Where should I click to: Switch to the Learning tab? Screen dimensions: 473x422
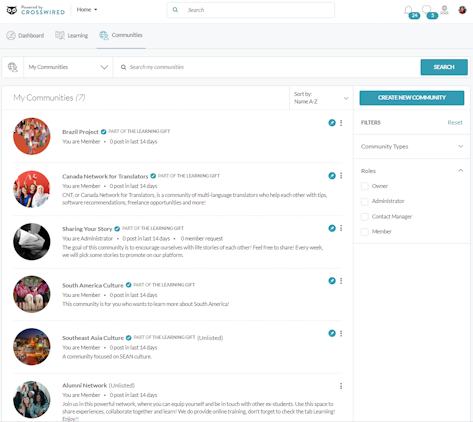coord(72,35)
